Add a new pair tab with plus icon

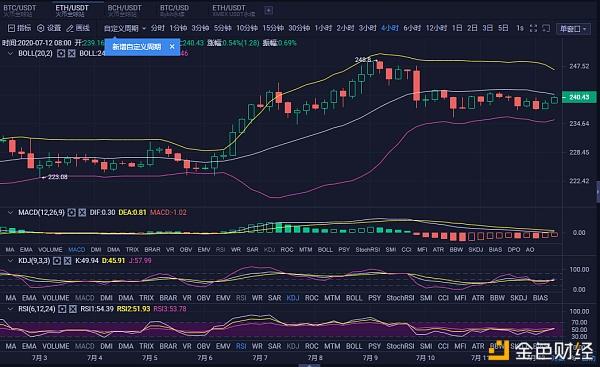[x=269, y=10]
